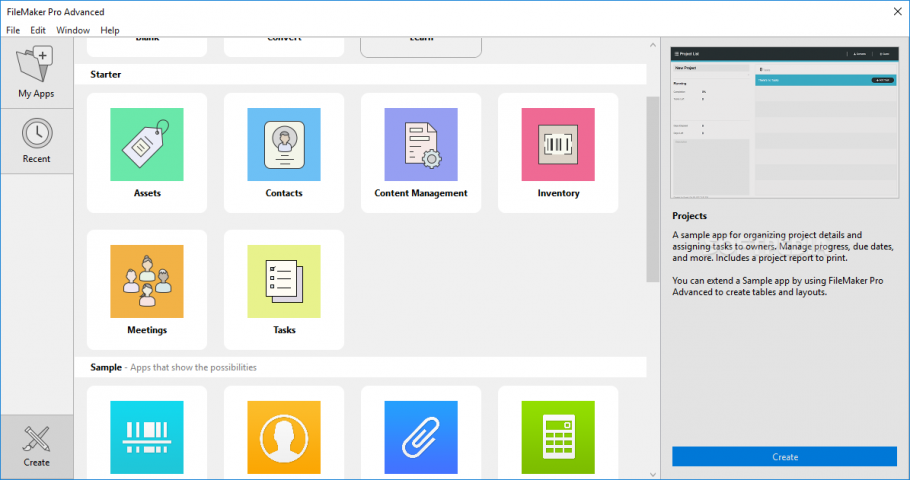
Task: Select the Contacts starter app
Action: [x=284, y=153]
